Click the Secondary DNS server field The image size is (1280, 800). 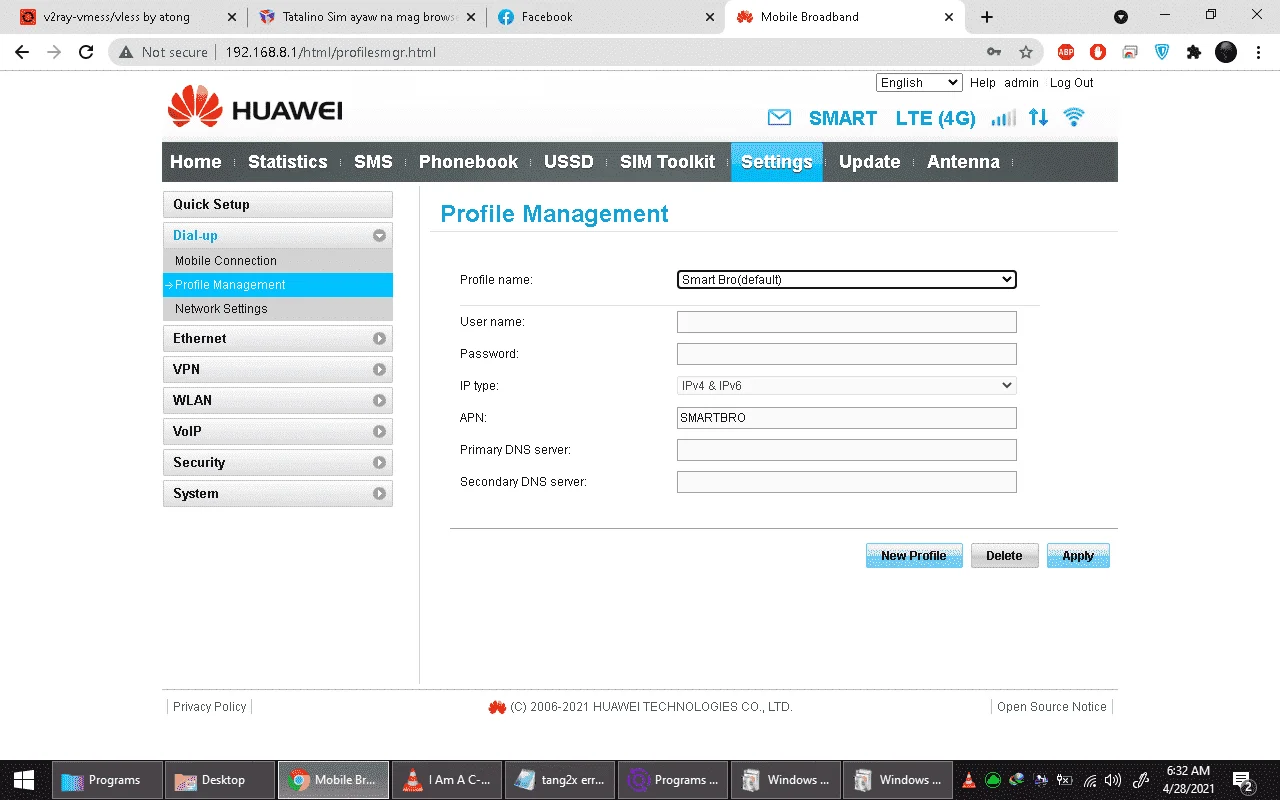tap(846, 482)
